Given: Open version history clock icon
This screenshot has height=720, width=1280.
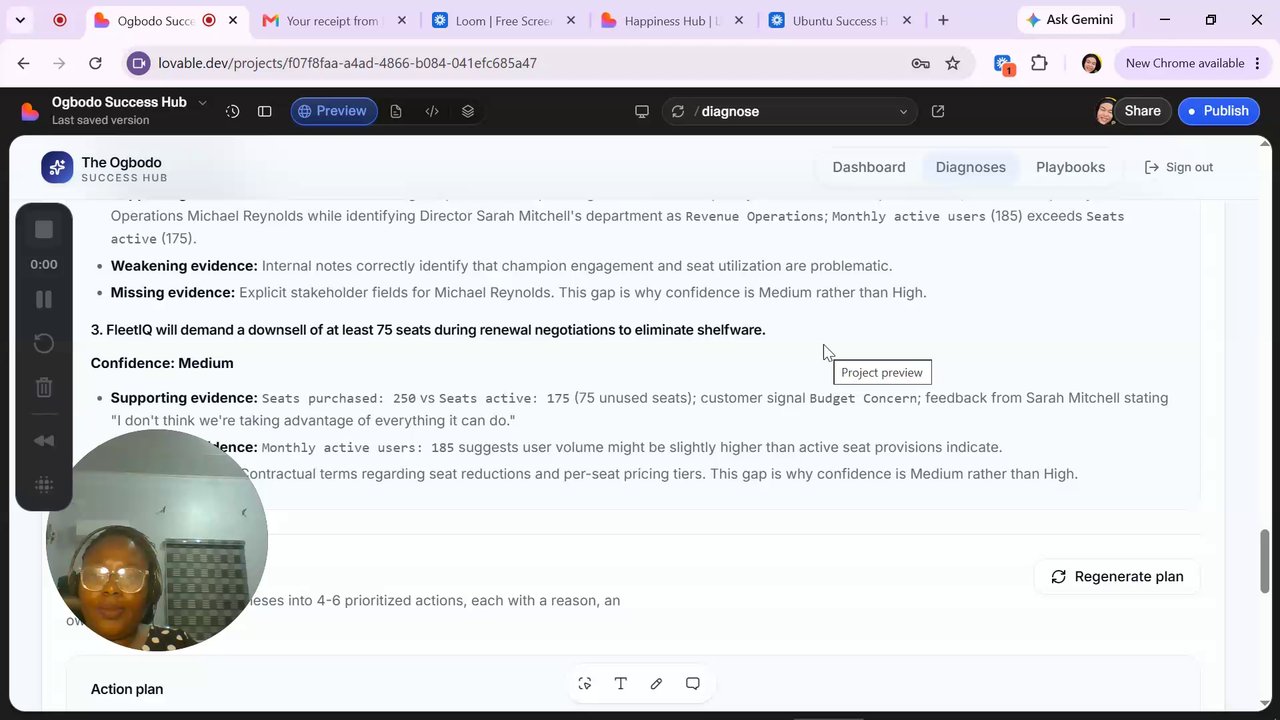Looking at the screenshot, I should pyautogui.click(x=233, y=111).
